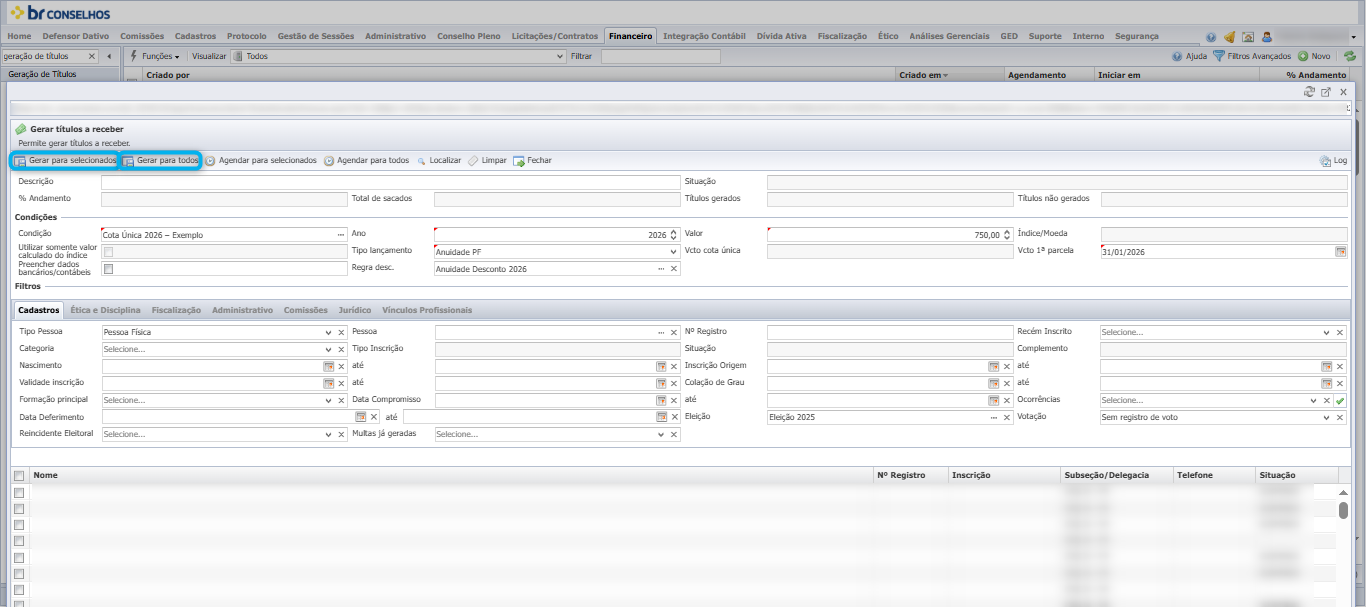
Task: Open the Nascimento date calendar icon
Action: point(328,366)
